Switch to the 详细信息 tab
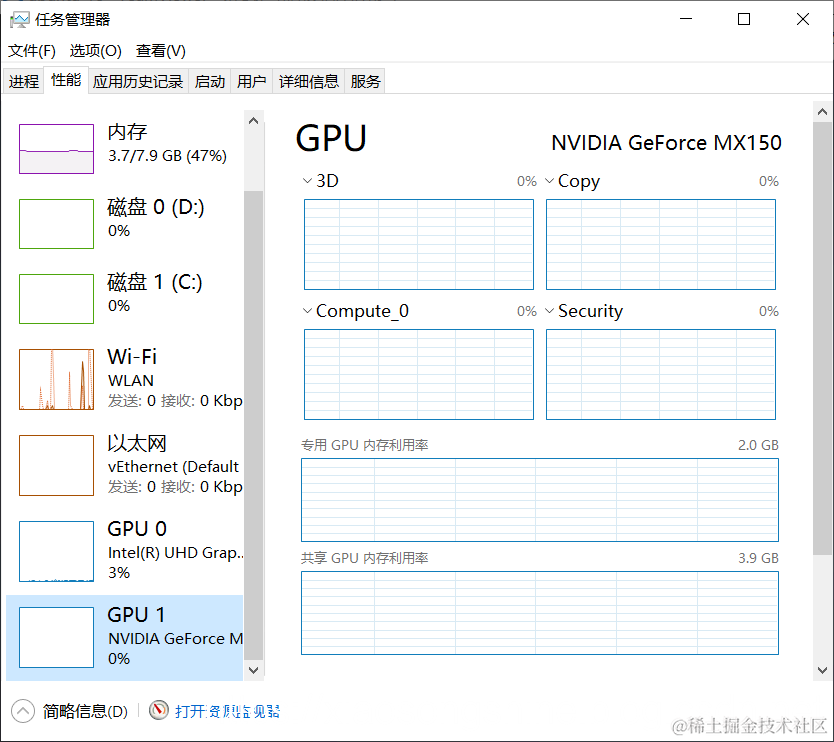The image size is (834, 742). [x=308, y=81]
